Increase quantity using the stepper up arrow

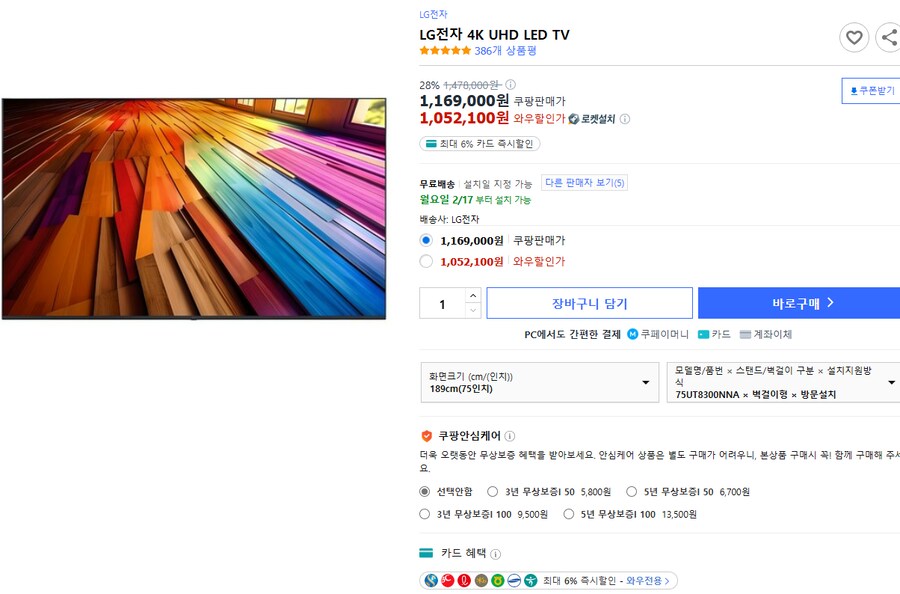(x=473, y=295)
